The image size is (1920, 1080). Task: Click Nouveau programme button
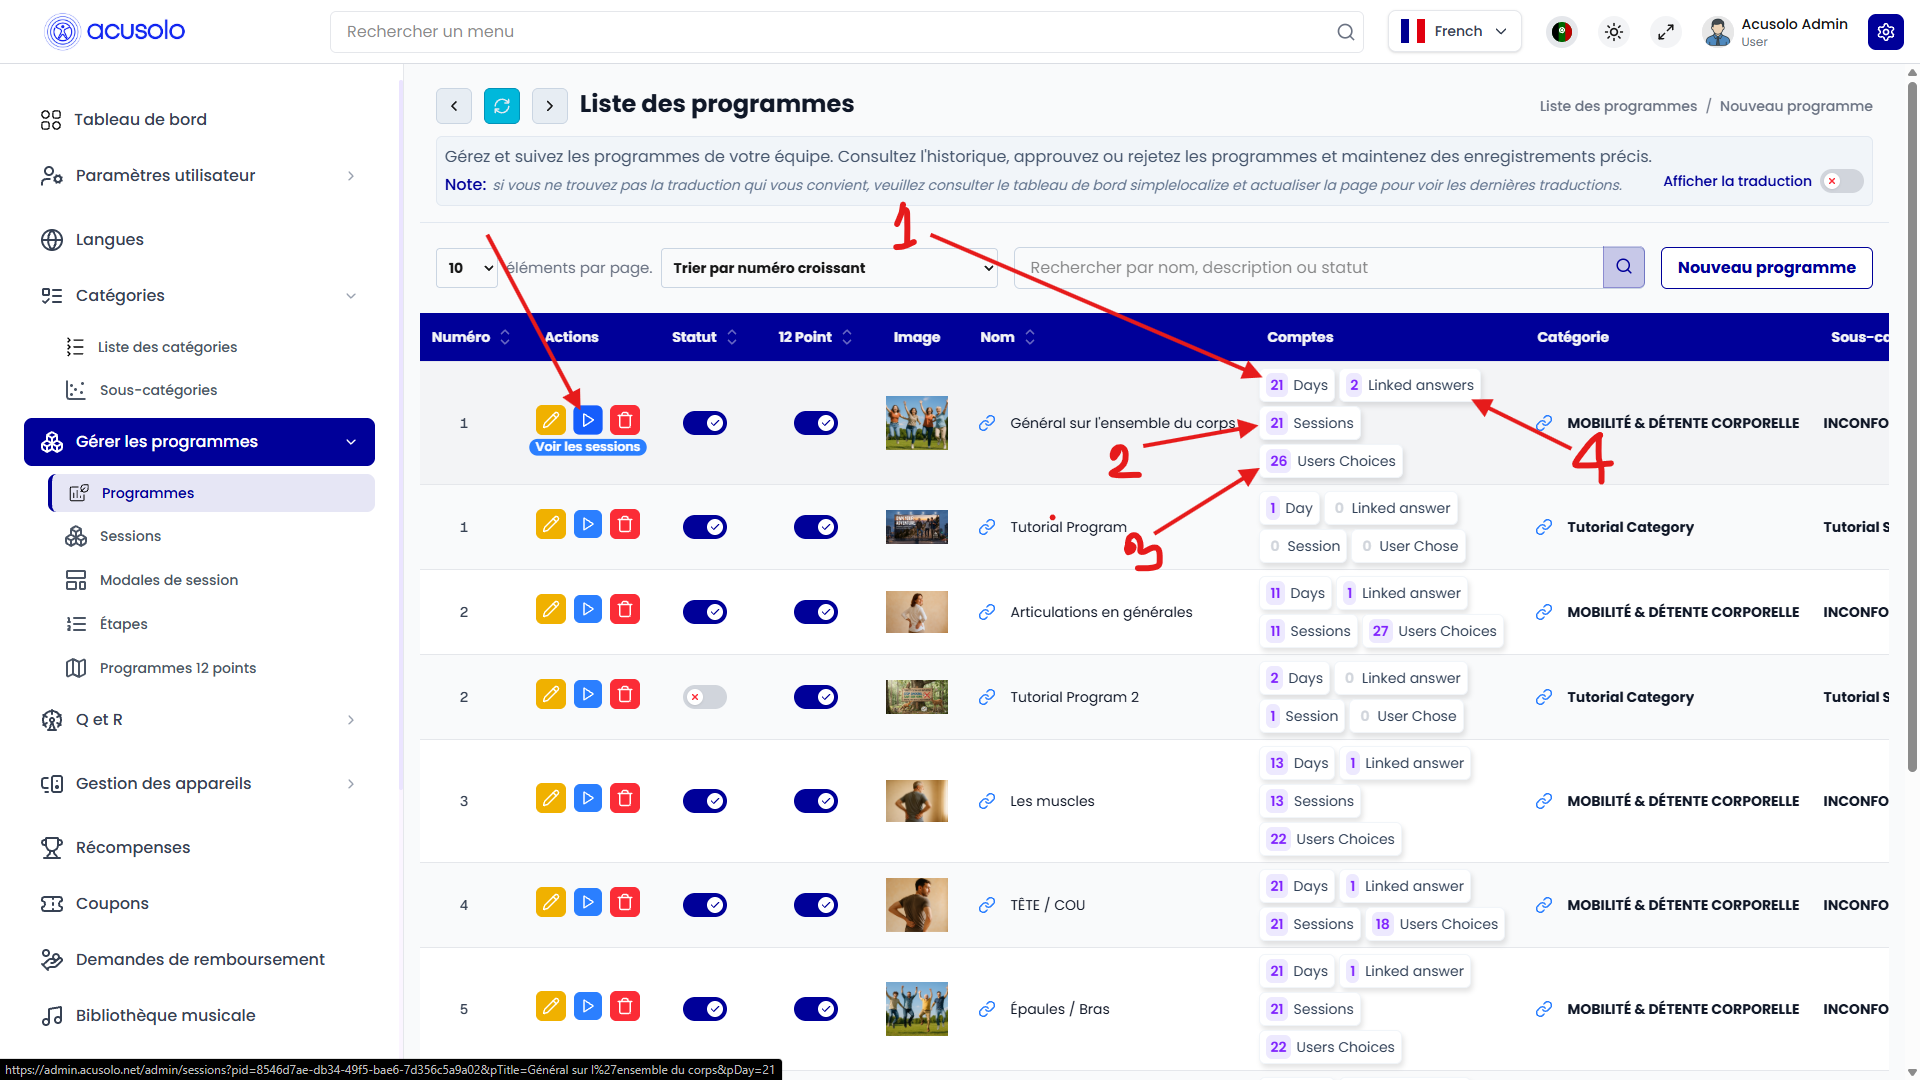pyautogui.click(x=1766, y=268)
